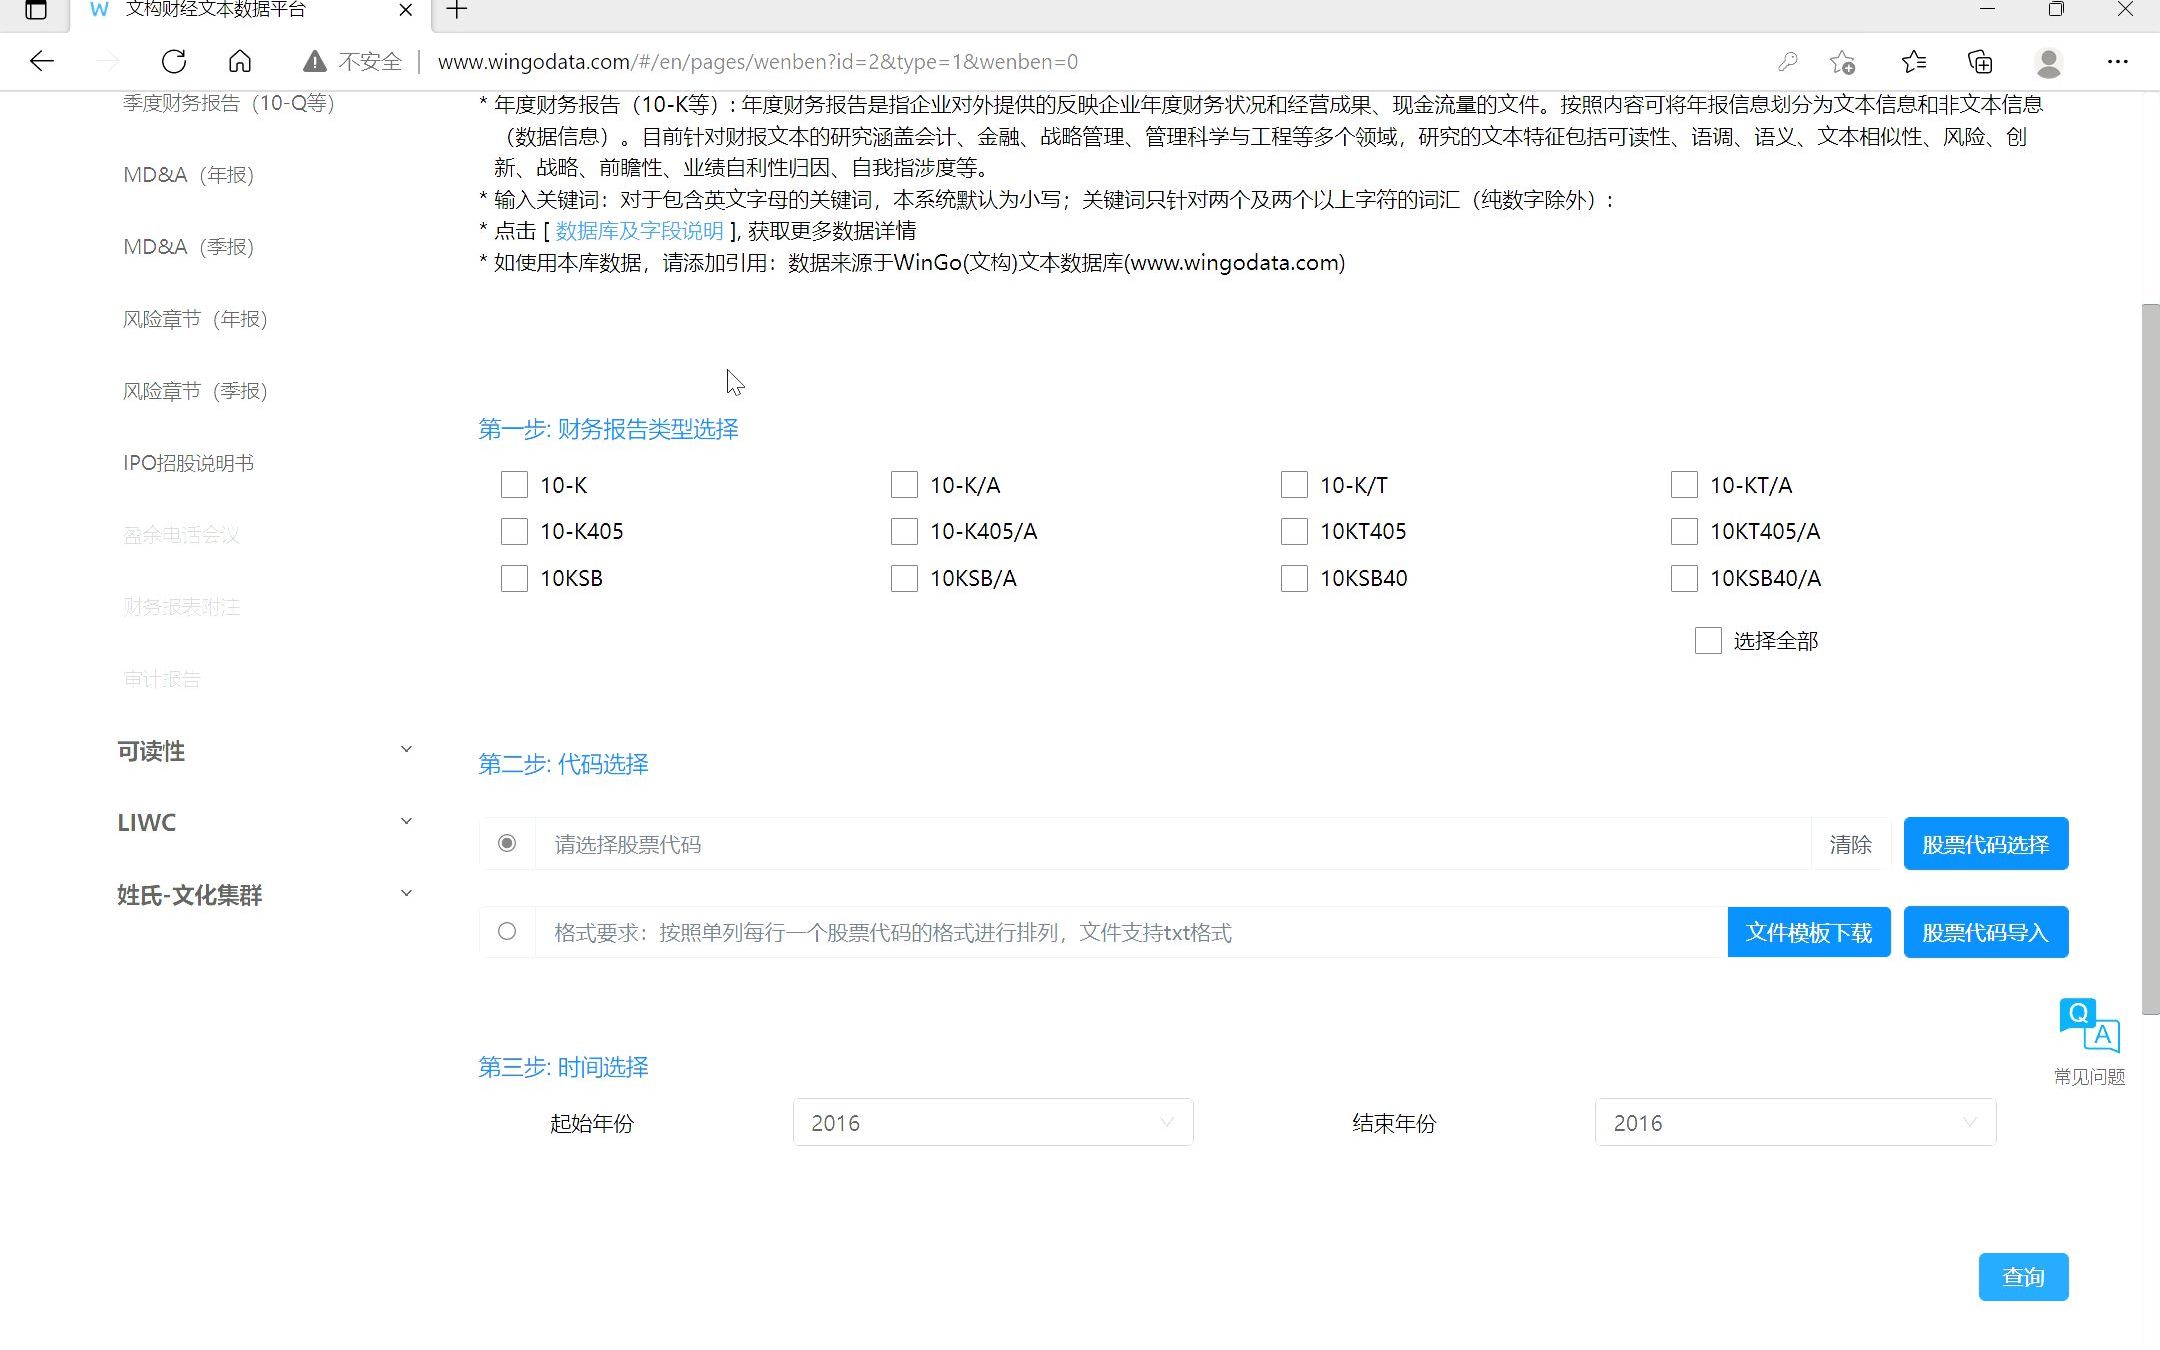
Task: Open the tab actions menu icon
Action: pyautogui.click(x=36, y=10)
